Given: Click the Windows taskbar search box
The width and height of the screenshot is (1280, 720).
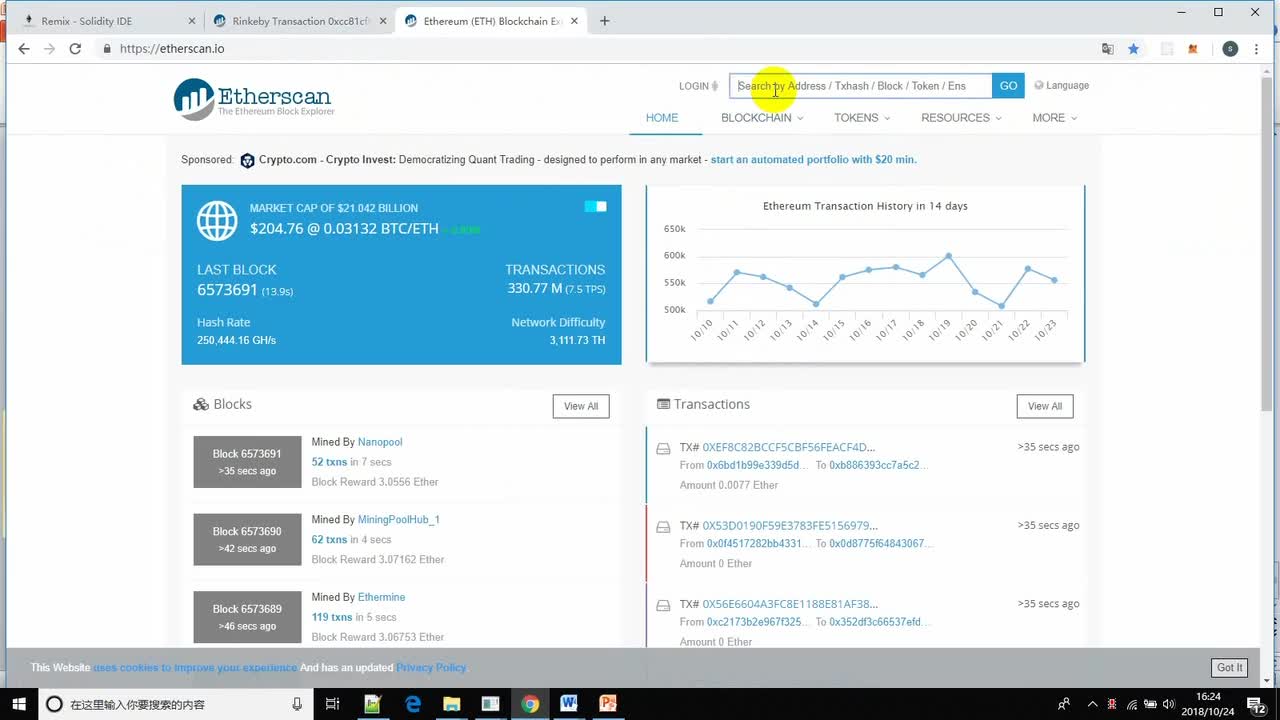Looking at the screenshot, I should tap(175, 704).
